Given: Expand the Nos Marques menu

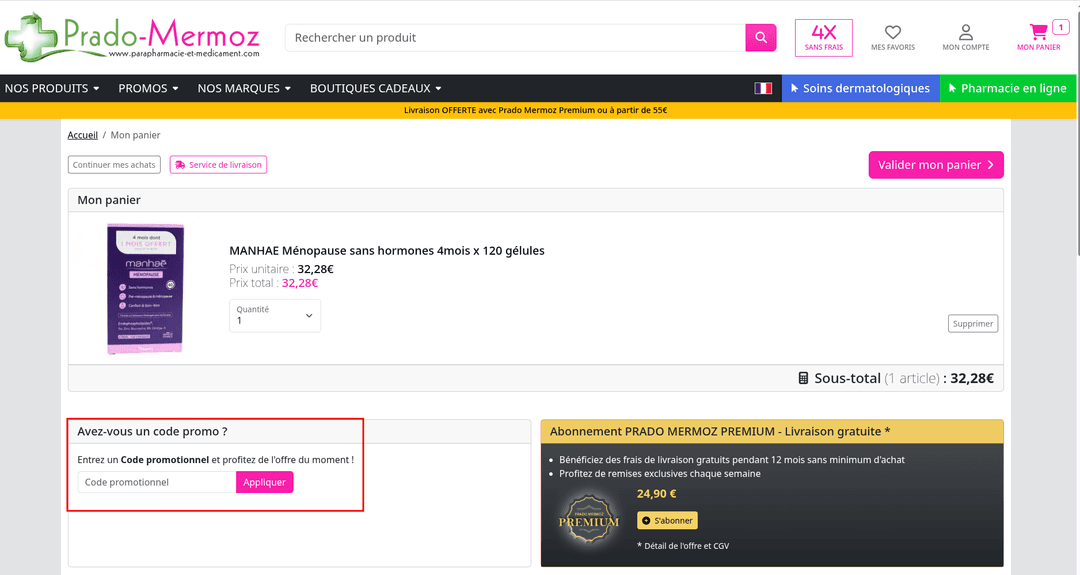Looking at the screenshot, I should [x=244, y=88].
